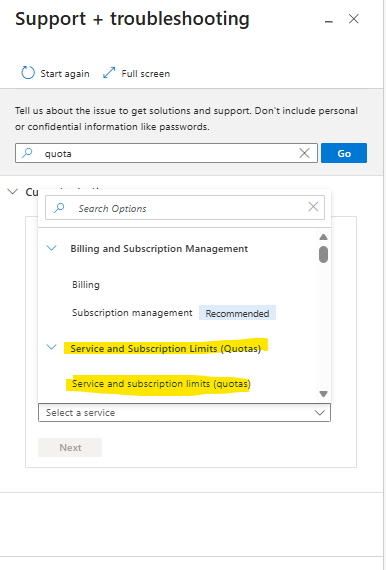This screenshot has width=386, height=570.
Task: Click the magnifier icon in quota search box
Action: [x=27, y=153]
